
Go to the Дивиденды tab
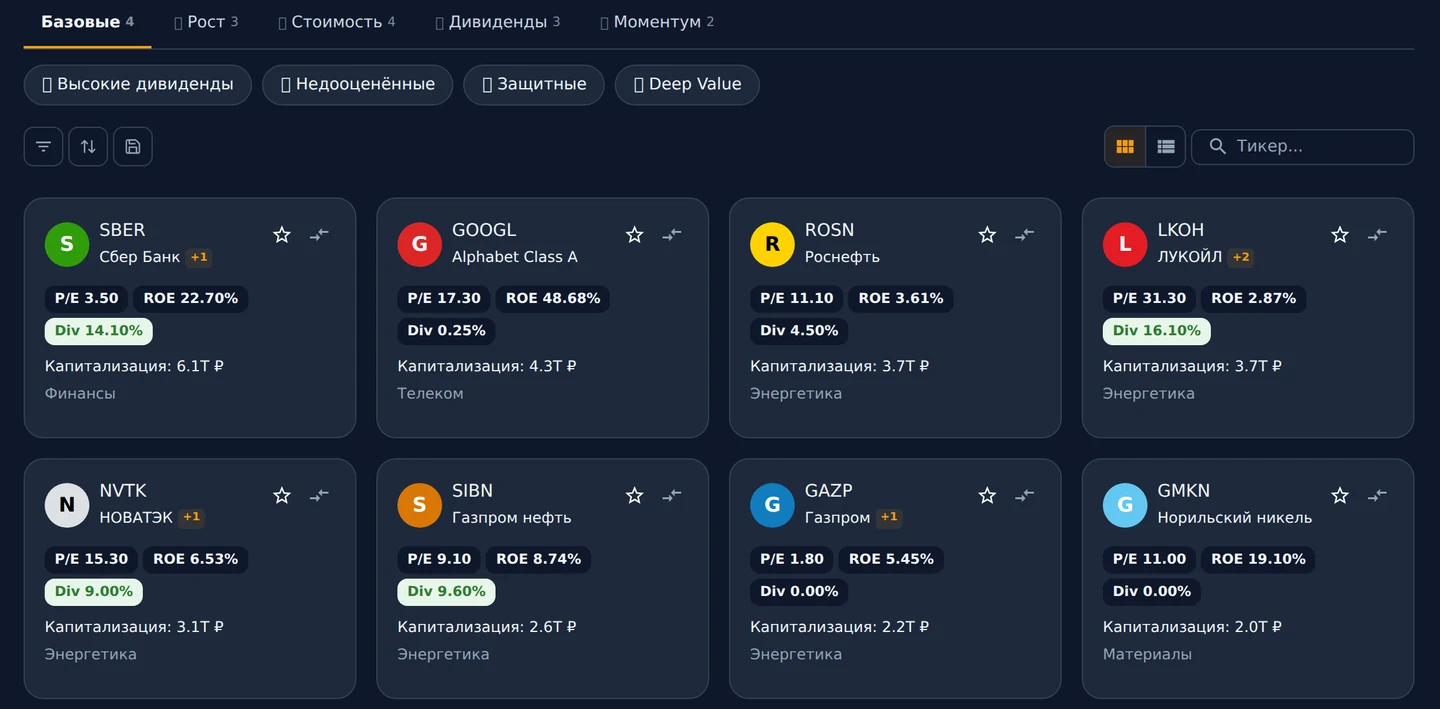[x=498, y=22]
